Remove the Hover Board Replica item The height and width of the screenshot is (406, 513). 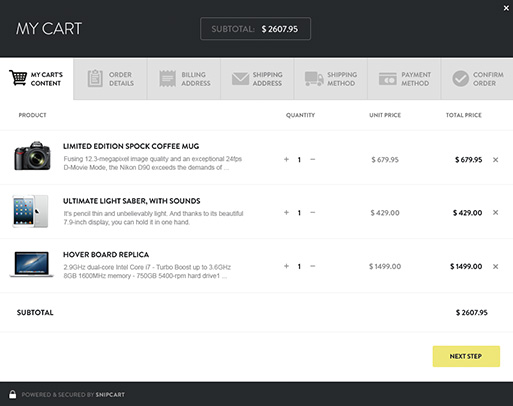point(495,266)
